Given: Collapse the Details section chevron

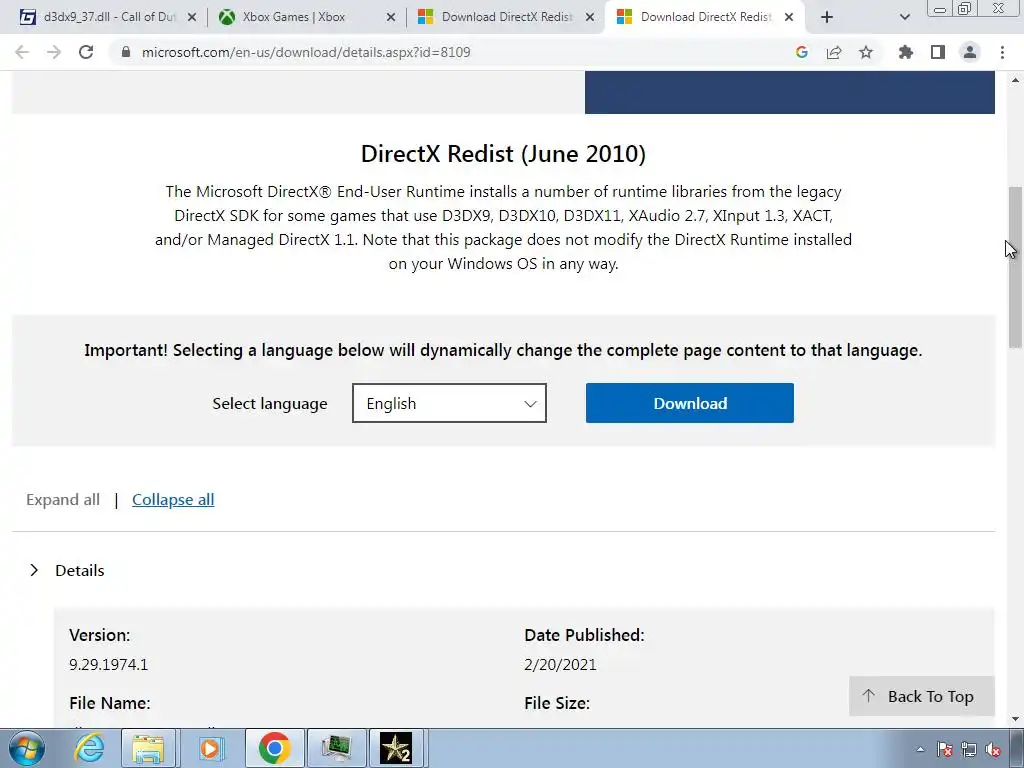Looking at the screenshot, I should click(x=34, y=570).
